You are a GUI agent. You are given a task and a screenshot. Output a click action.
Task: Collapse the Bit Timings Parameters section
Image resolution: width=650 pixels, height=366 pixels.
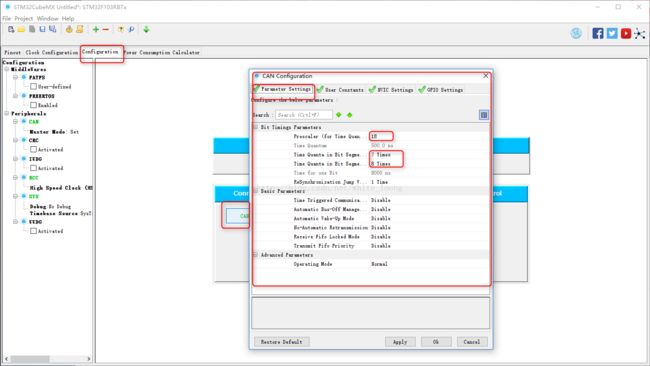(256, 127)
